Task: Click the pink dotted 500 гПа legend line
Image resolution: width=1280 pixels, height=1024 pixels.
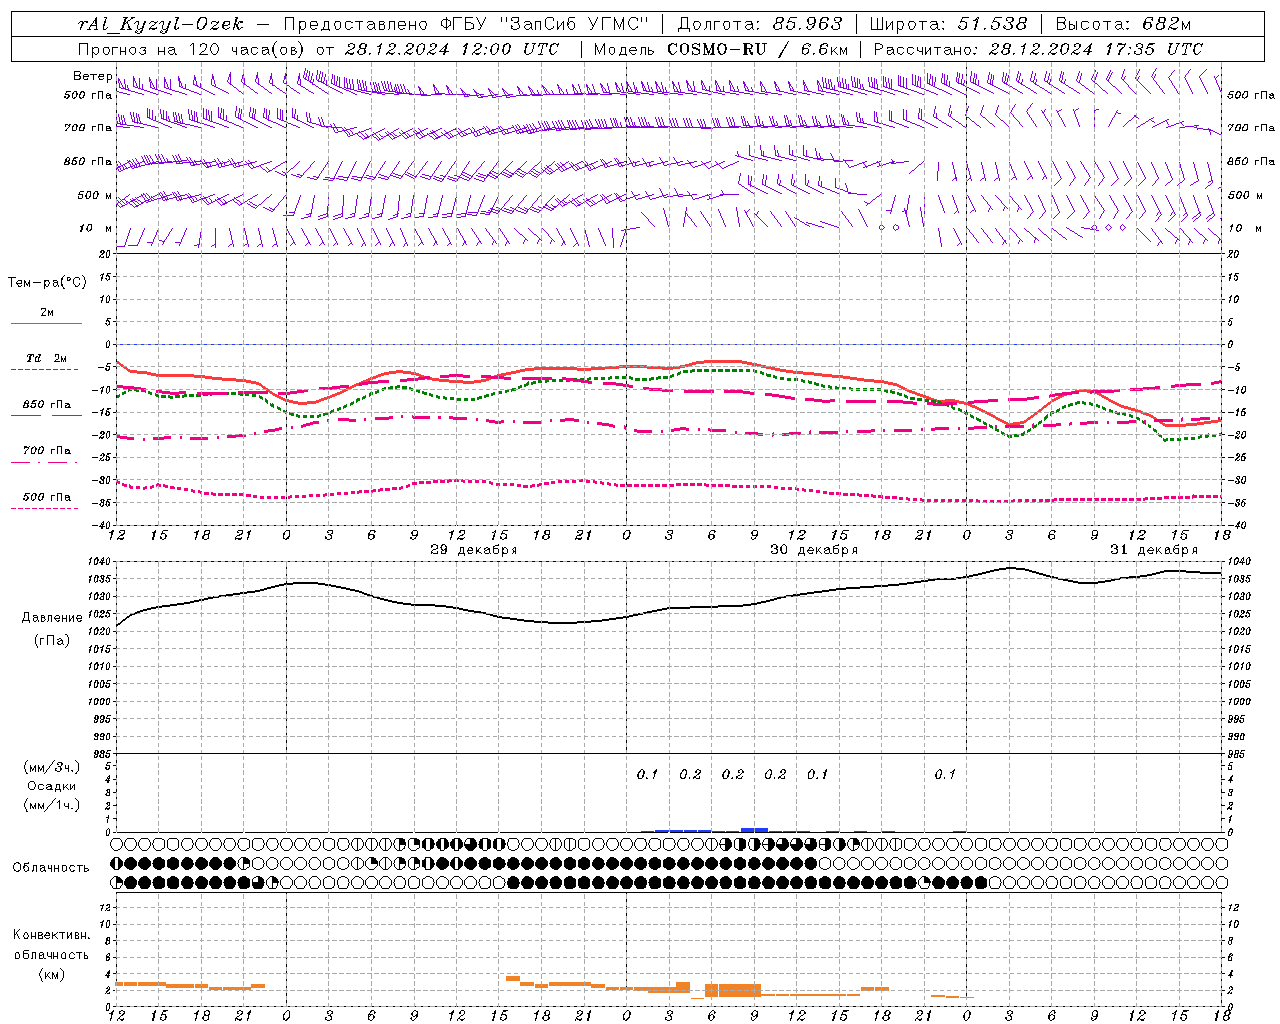Action: pyautogui.click(x=44, y=508)
